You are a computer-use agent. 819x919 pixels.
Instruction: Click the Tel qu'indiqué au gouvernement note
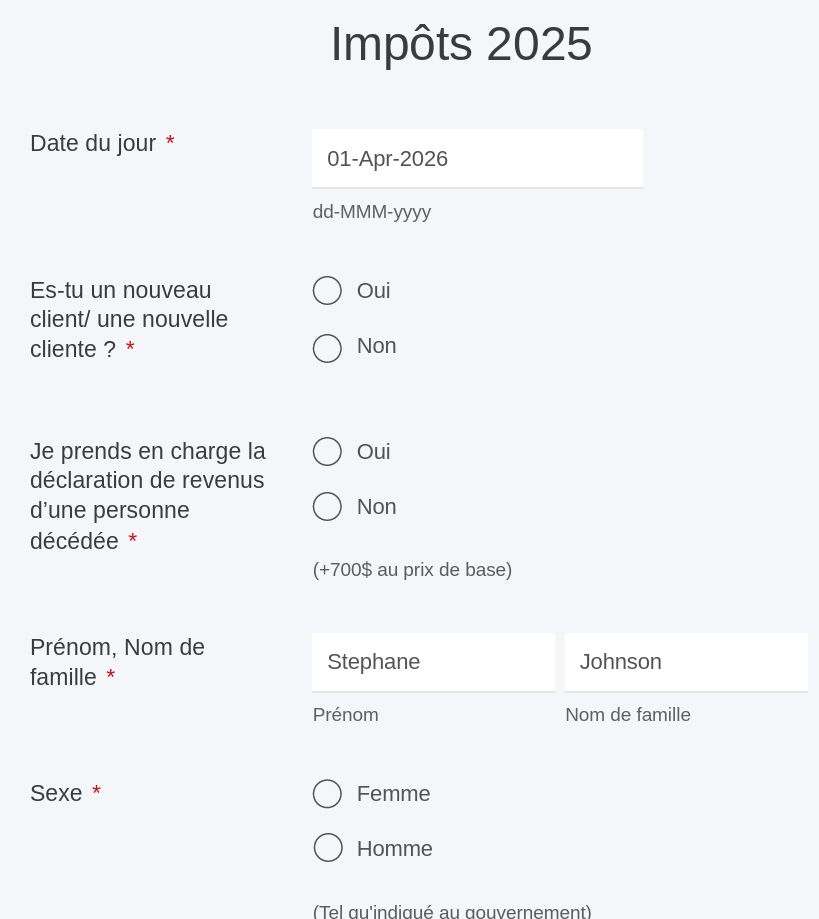coord(452,911)
